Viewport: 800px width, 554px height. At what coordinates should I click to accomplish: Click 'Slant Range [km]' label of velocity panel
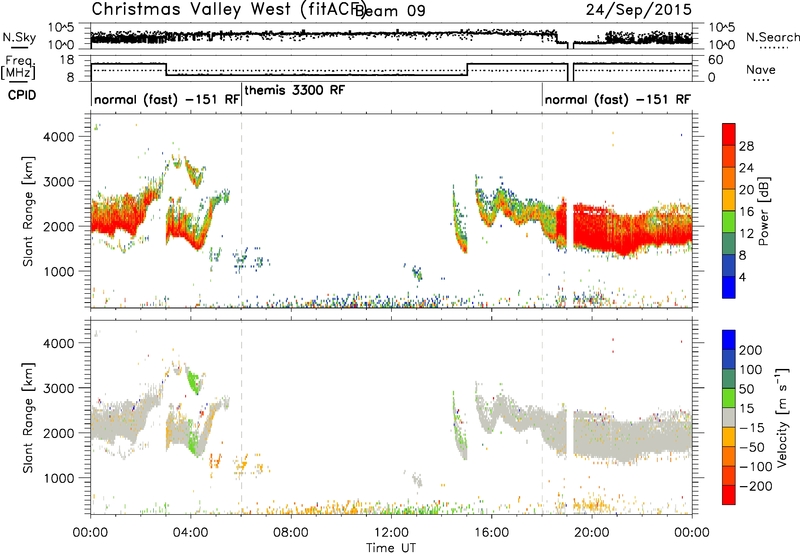point(28,417)
